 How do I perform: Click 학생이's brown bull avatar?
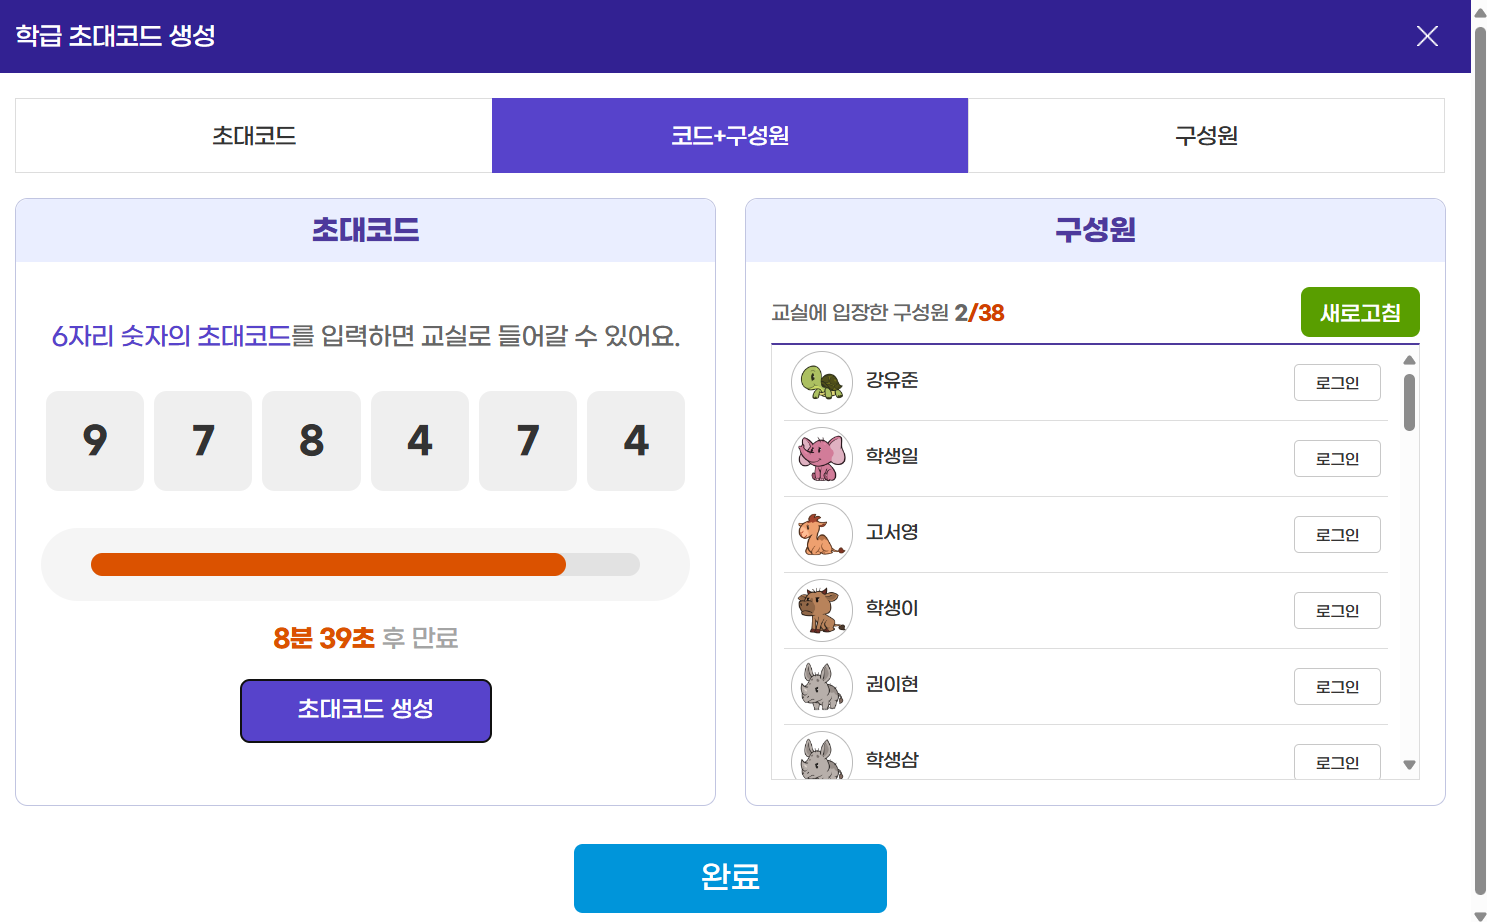click(x=822, y=610)
